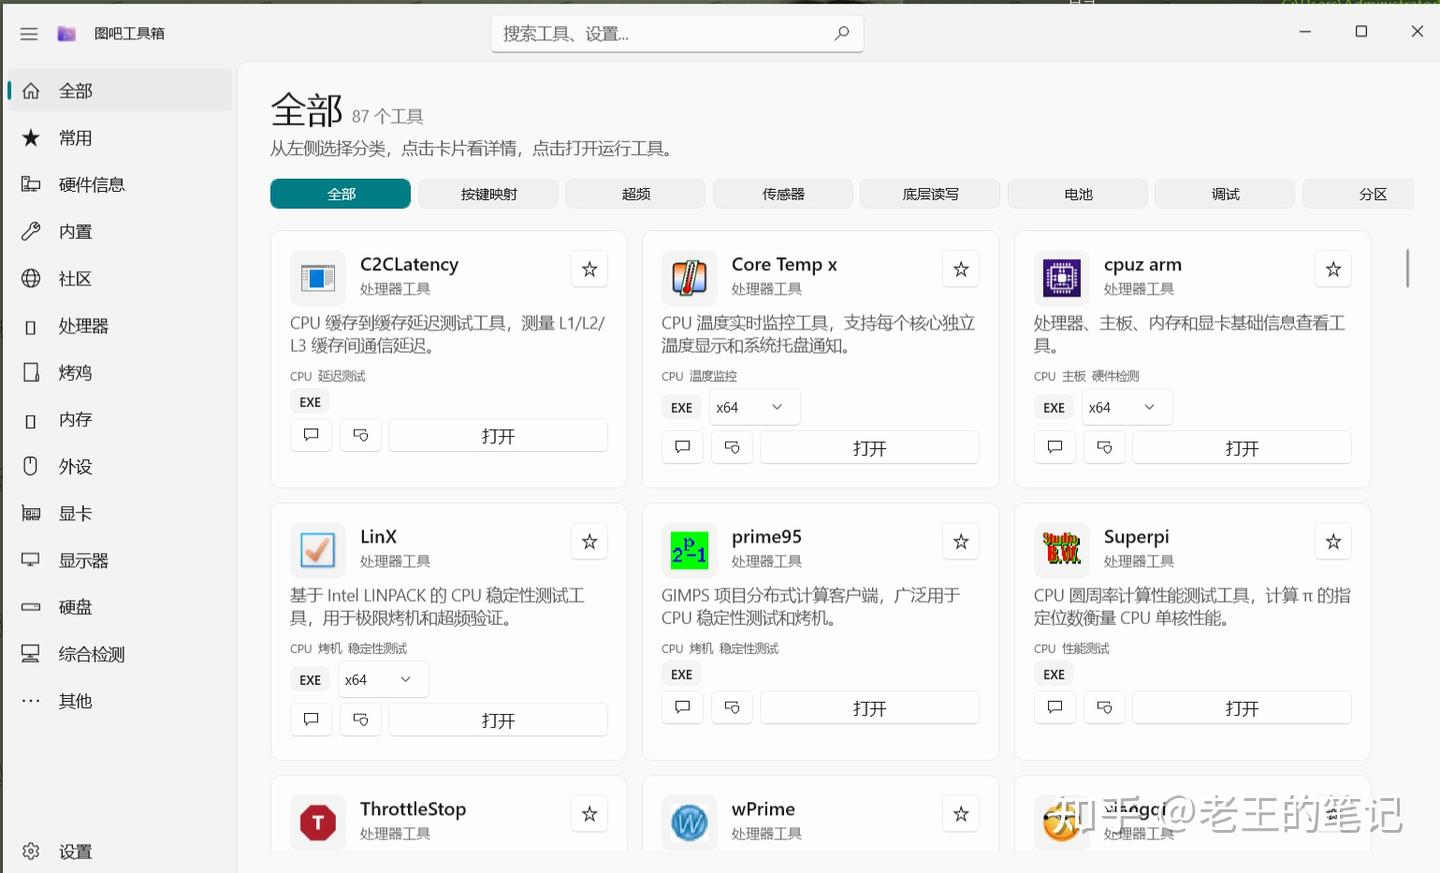Open the 综合检测 sidebar category
1440x873 pixels.
tap(119, 654)
